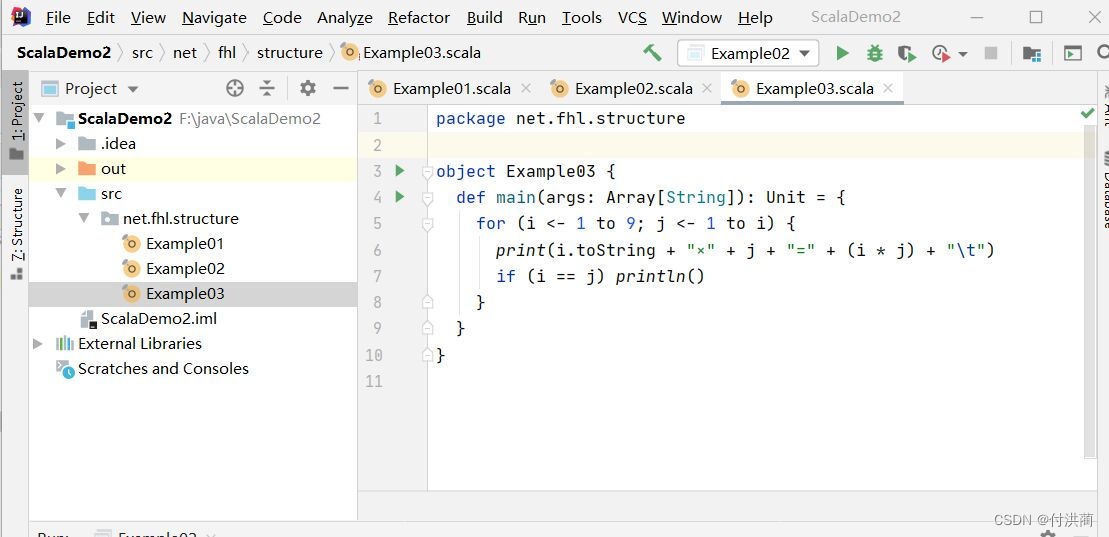Open the Help menu

pos(755,18)
